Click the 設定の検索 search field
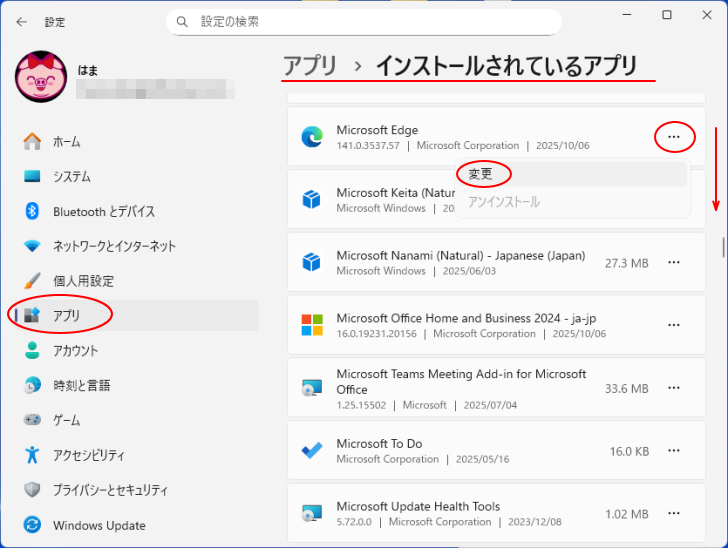728x548 pixels. (364, 22)
